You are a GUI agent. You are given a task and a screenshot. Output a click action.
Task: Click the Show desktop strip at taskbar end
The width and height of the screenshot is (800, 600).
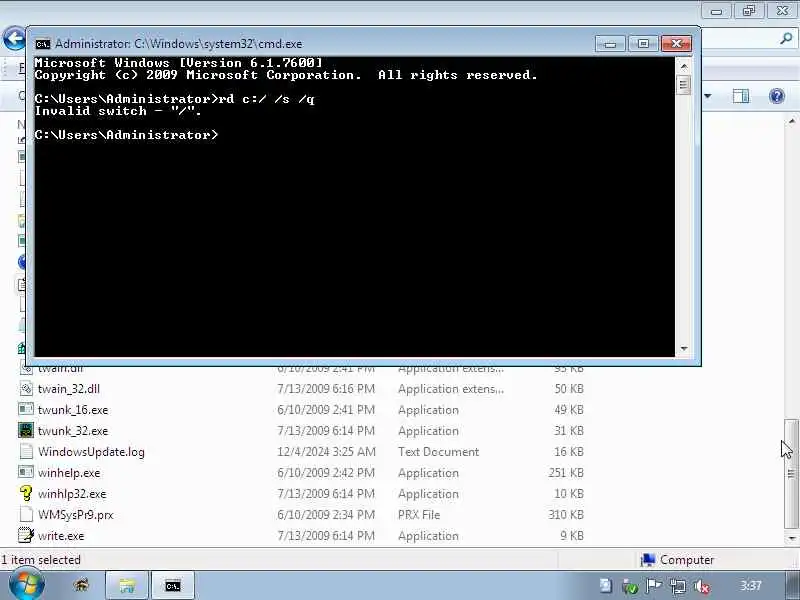click(x=792, y=585)
